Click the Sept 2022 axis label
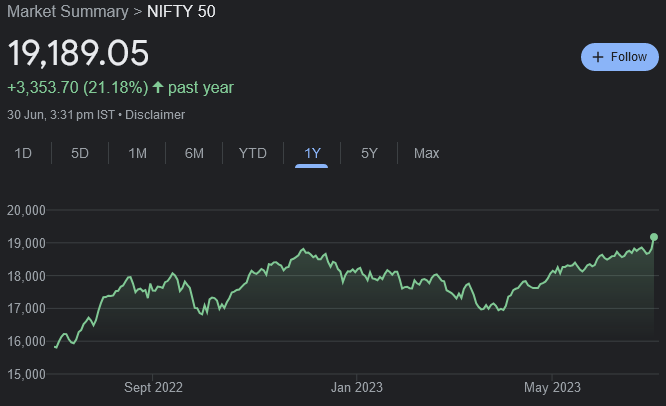 (153, 387)
